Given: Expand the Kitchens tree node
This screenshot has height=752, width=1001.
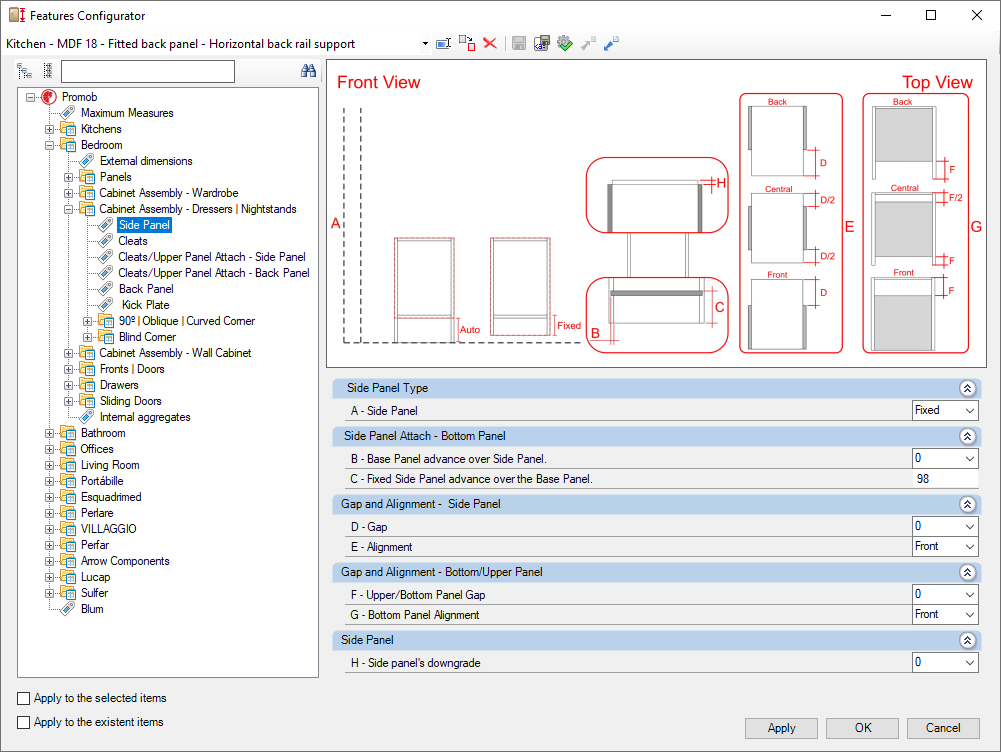Looking at the screenshot, I should click(49, 130).
